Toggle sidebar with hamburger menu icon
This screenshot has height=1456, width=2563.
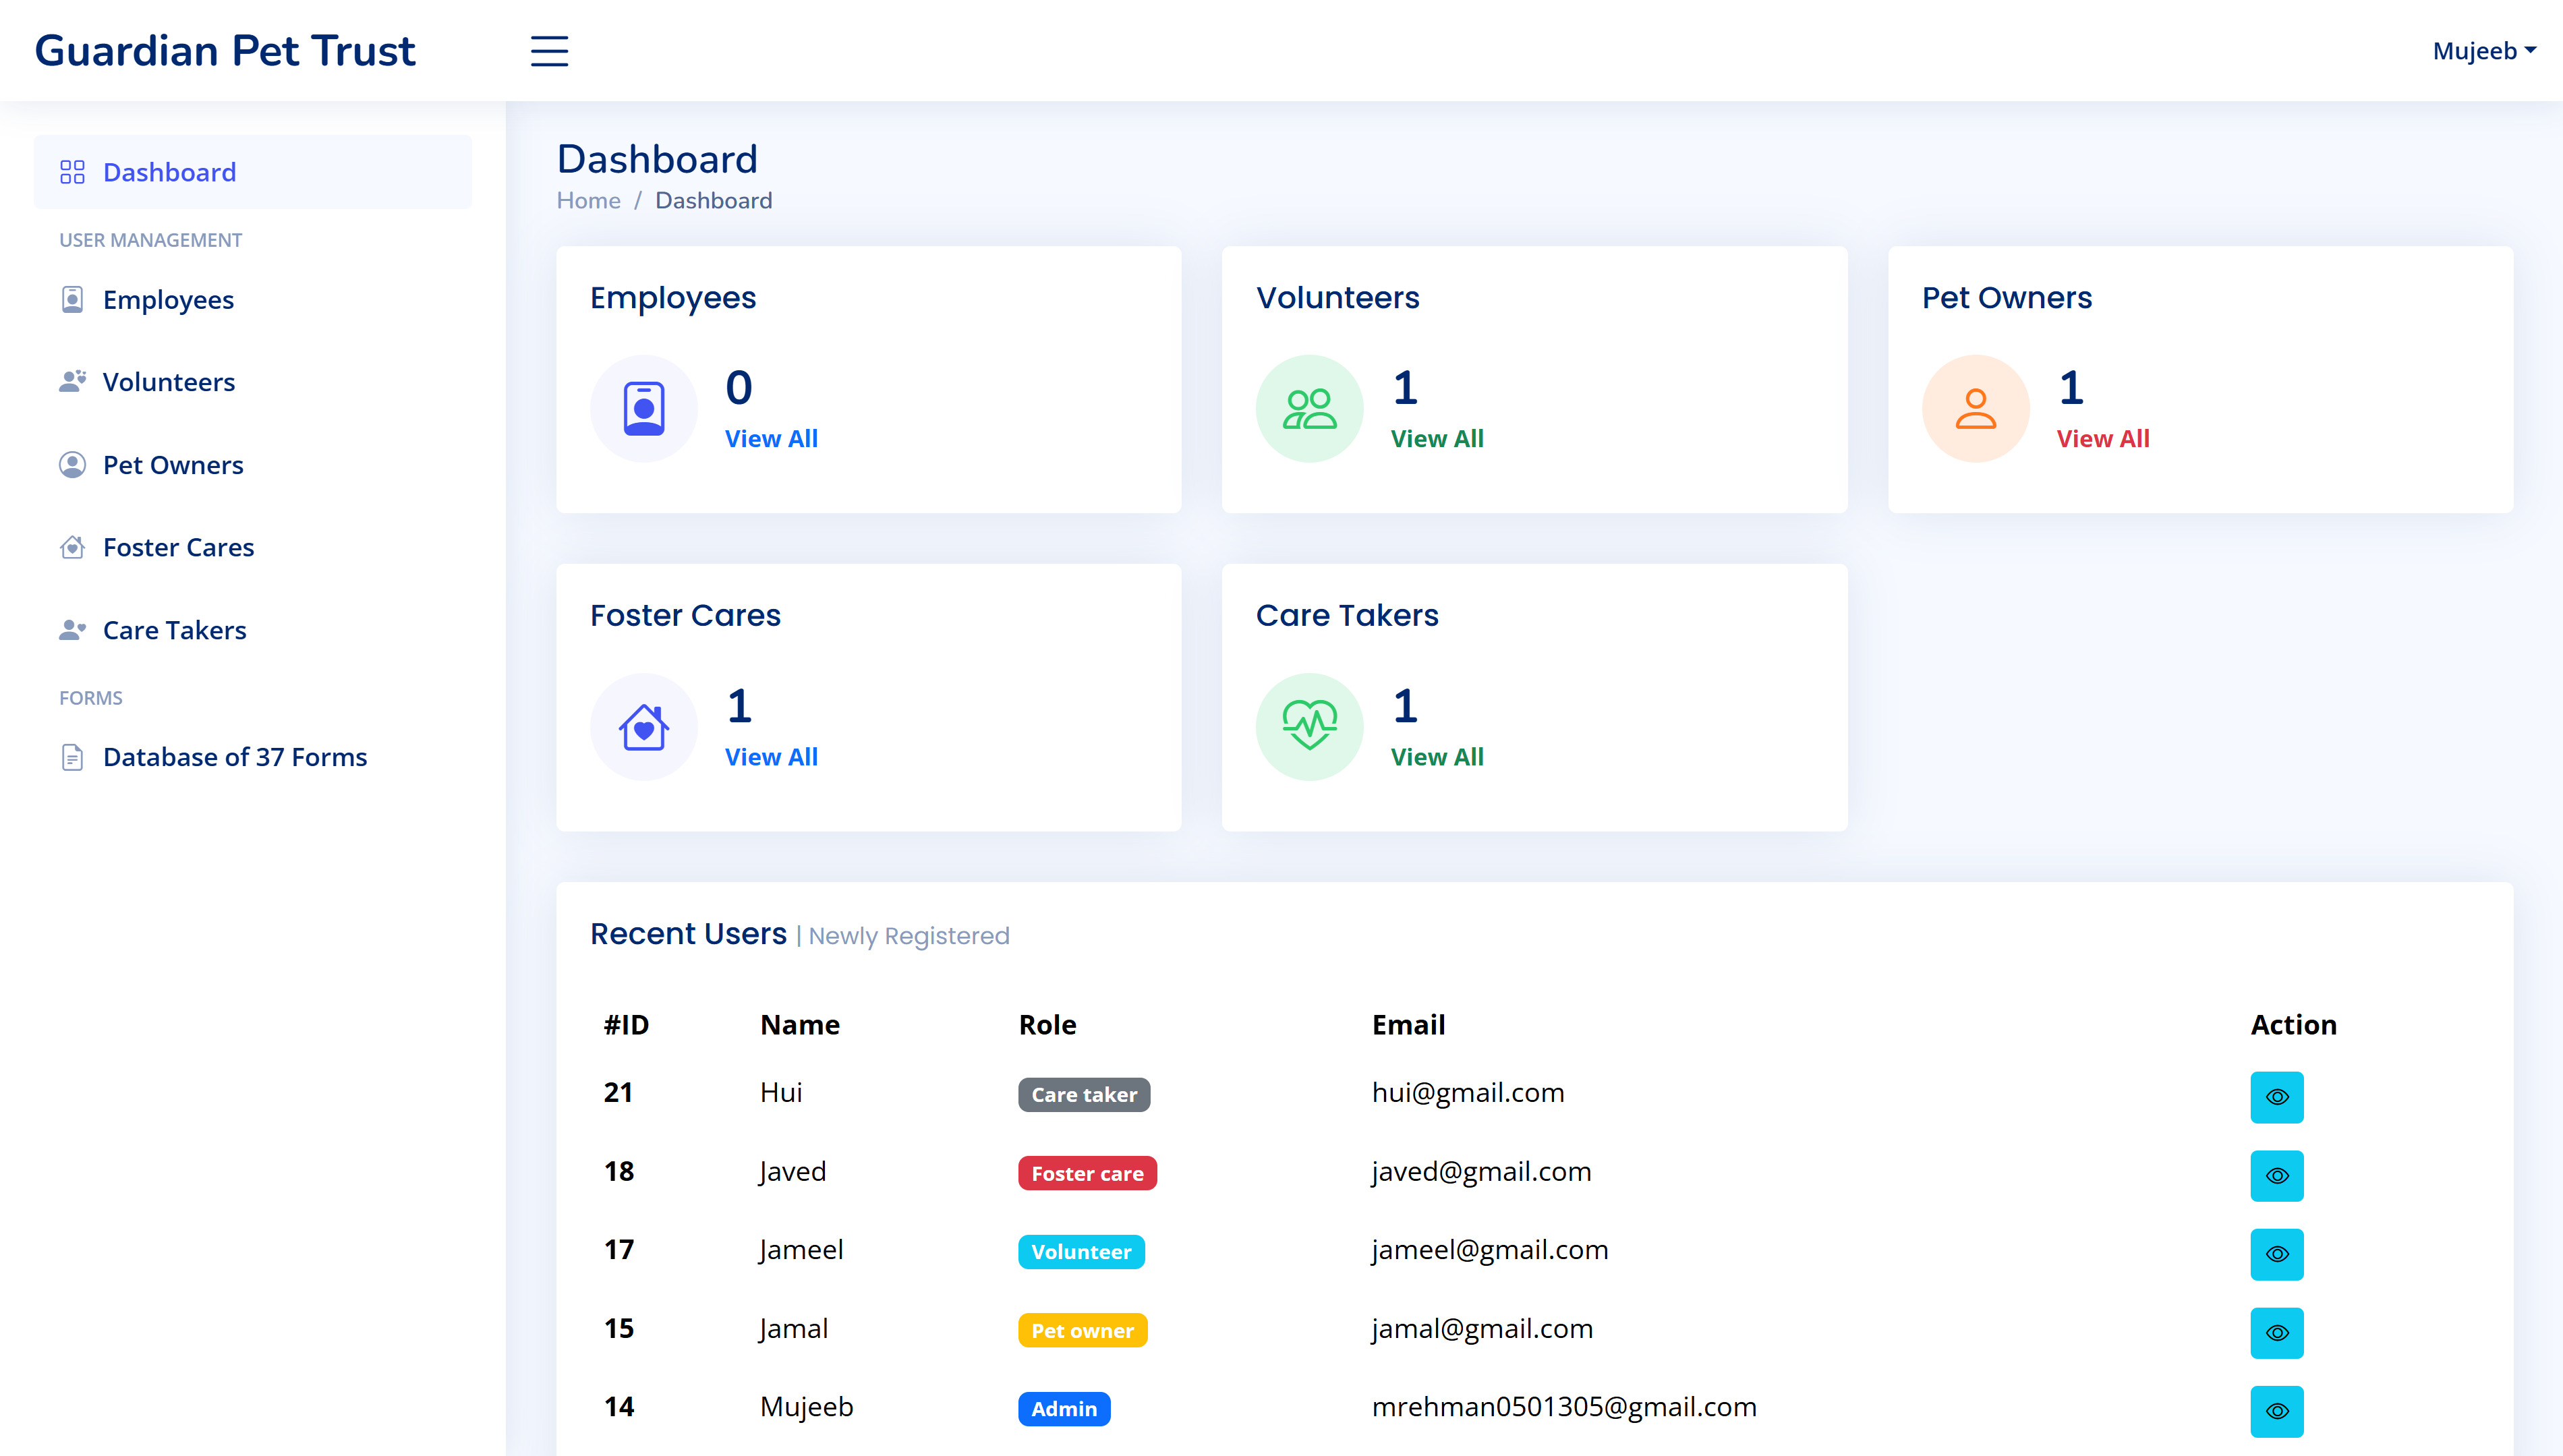(549, 51)
